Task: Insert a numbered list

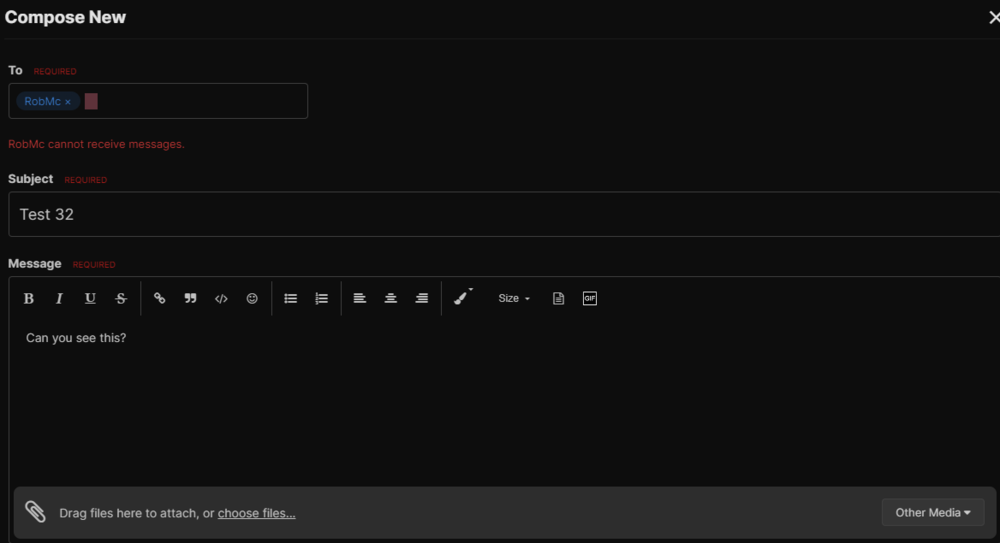Action: [x=321, y=298]
